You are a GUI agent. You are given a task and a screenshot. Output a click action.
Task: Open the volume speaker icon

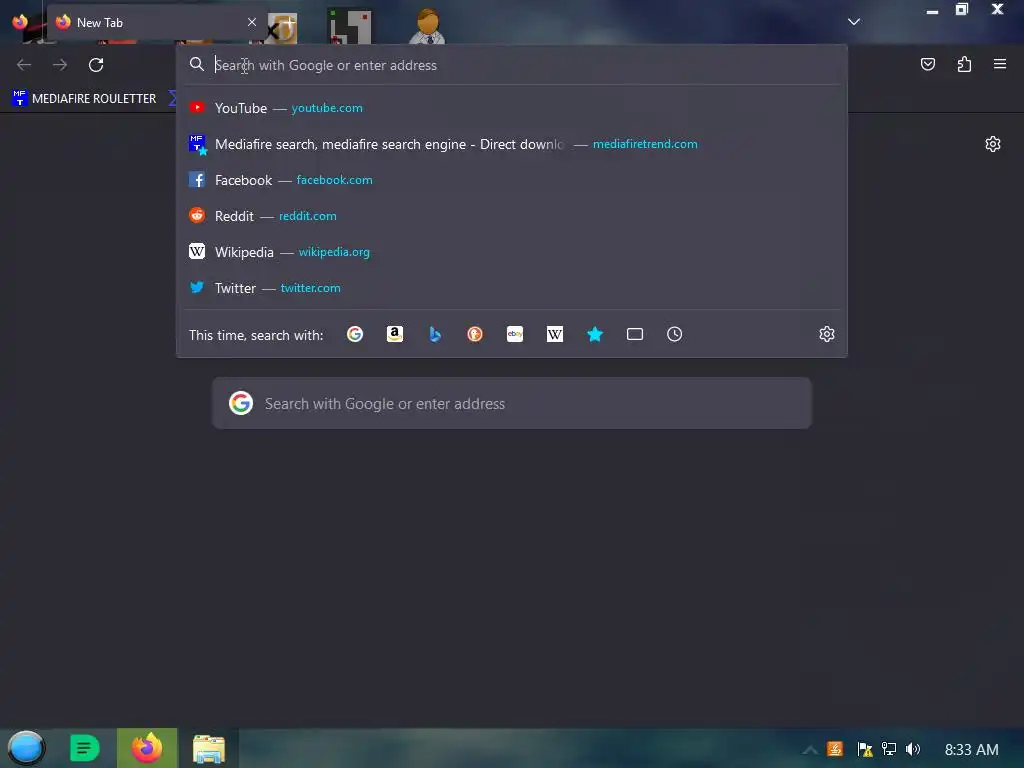tap(913, 749)
